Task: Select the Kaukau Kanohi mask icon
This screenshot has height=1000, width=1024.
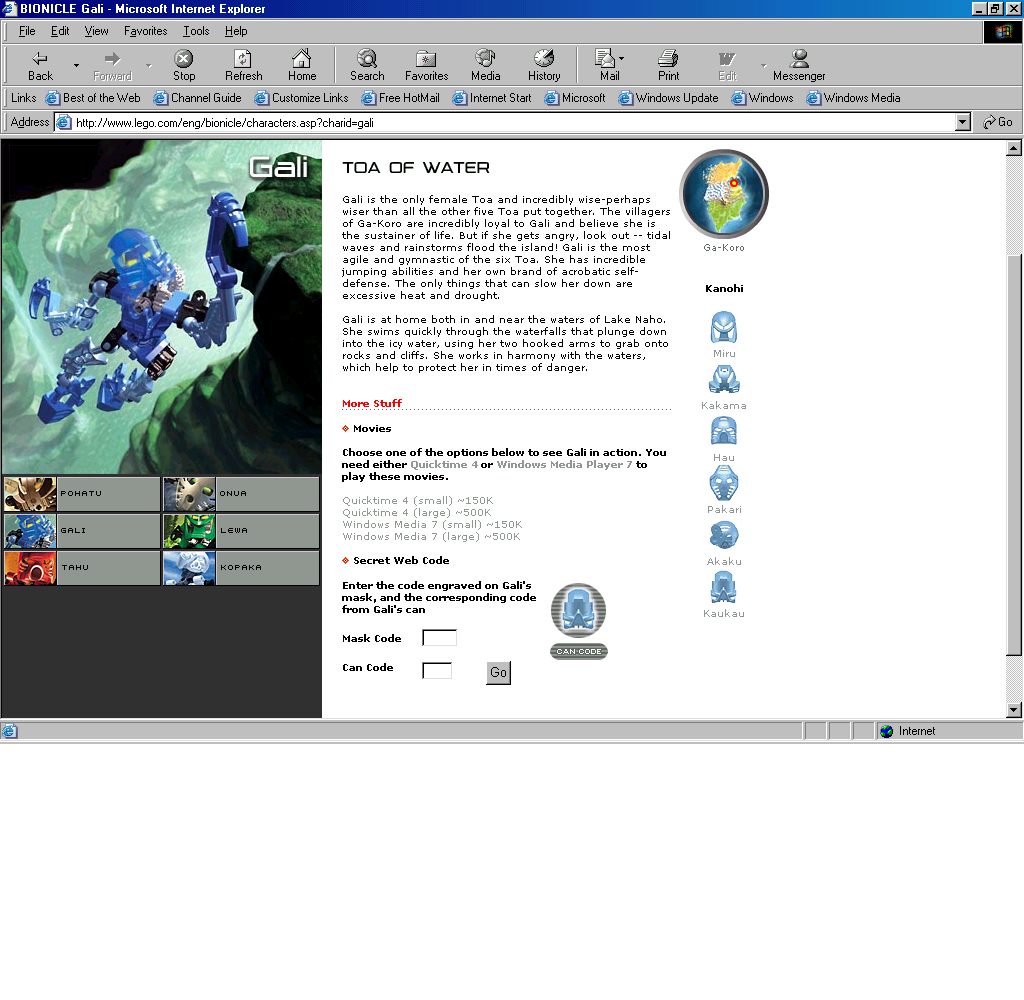Action: (724, 587)
